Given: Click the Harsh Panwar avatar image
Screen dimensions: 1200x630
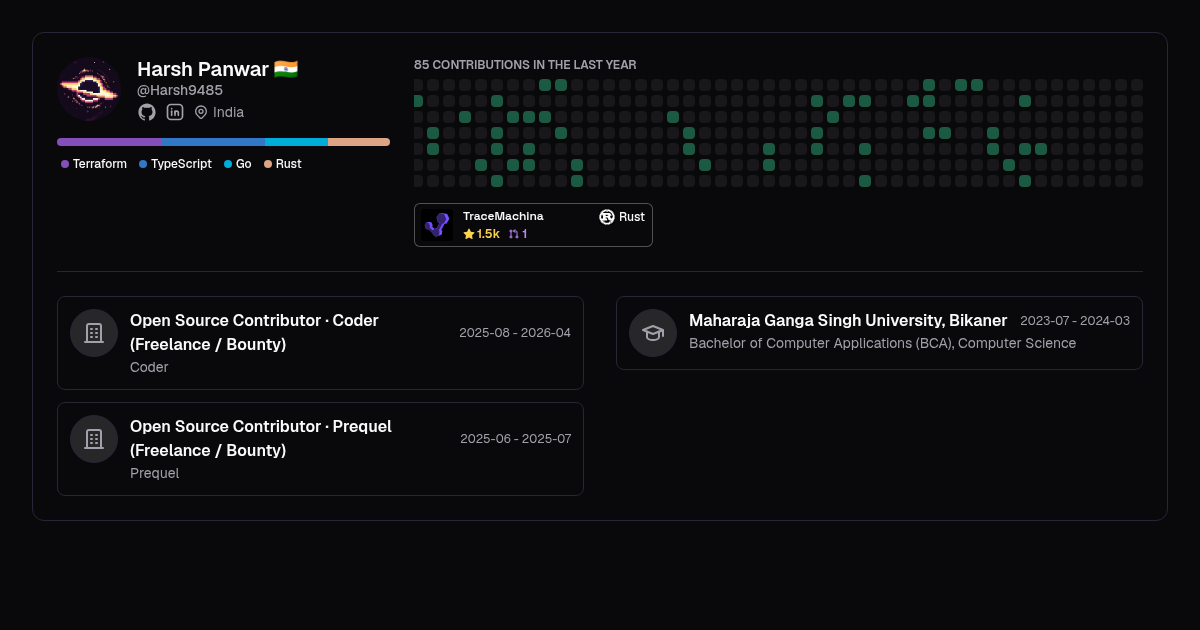Looking at the screenshot, I should [89, 89].
